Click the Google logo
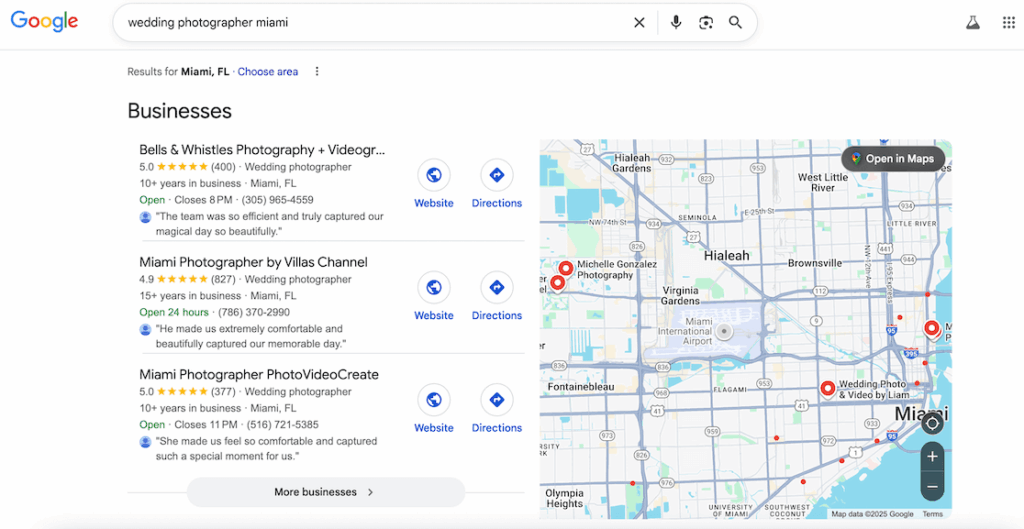The width and height of the screenshot is (1024, 529). tap(44, 22)
